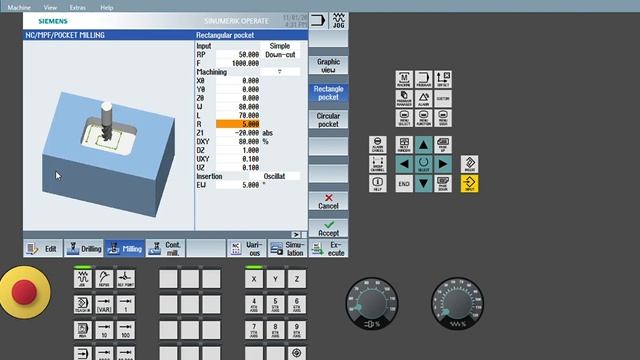Click the Simulation softkey
Screen dimensions: 640x360
pos(288,248)
